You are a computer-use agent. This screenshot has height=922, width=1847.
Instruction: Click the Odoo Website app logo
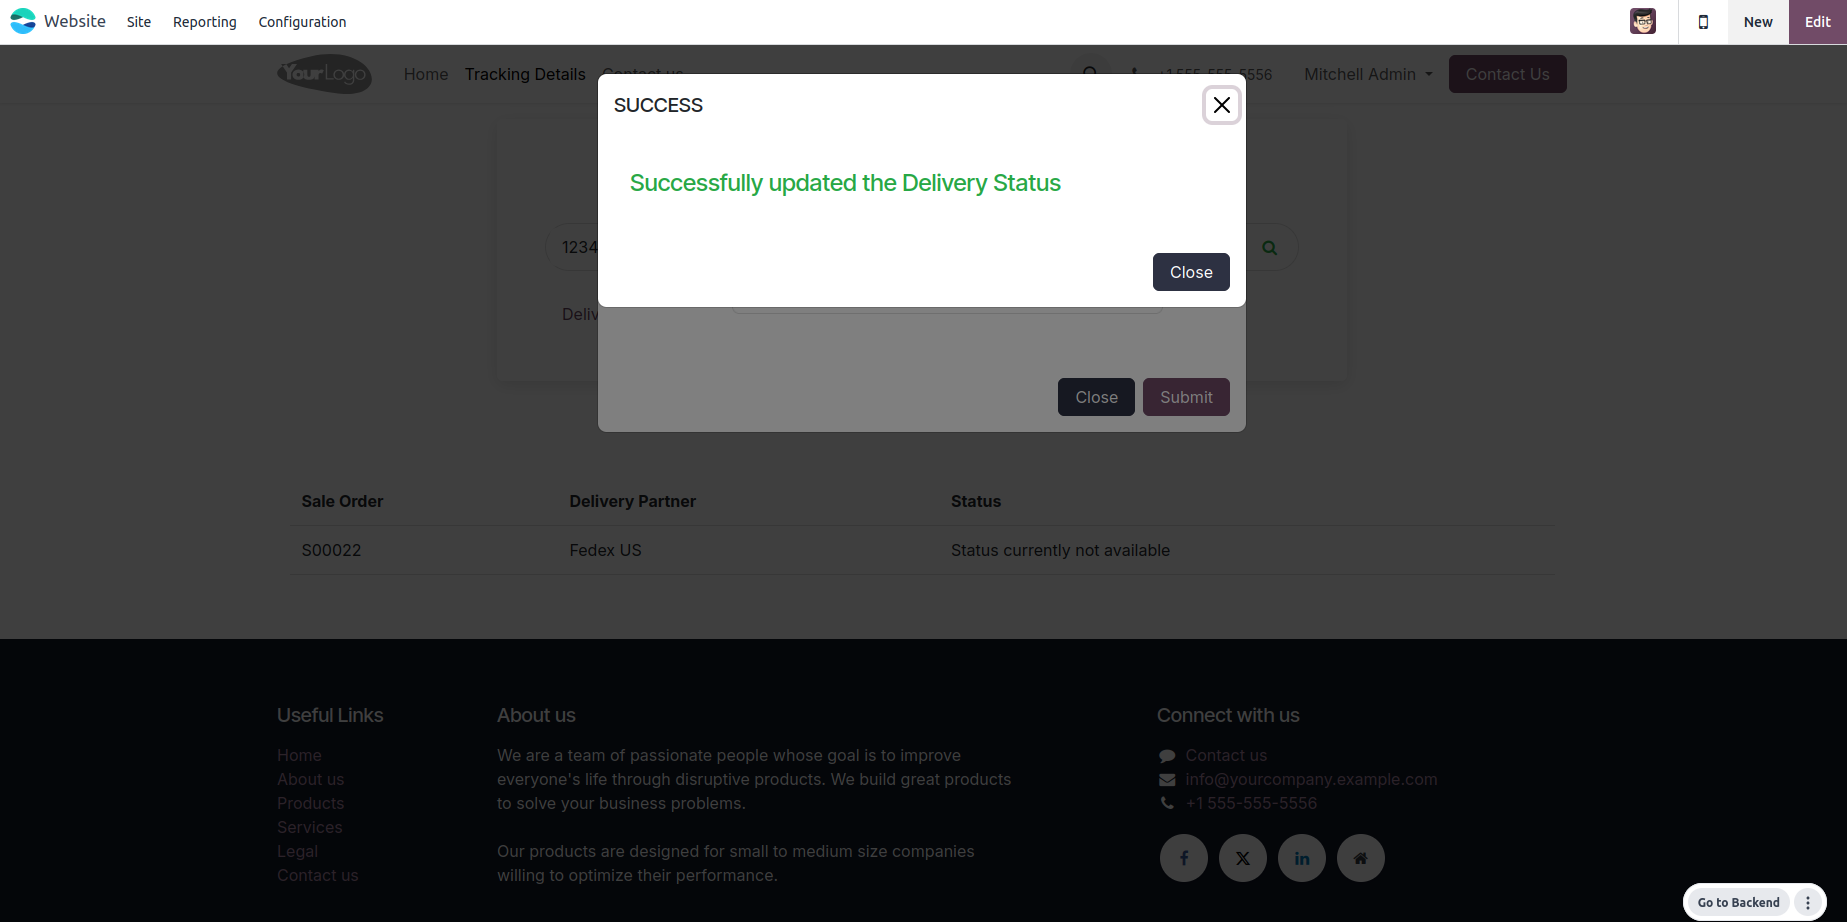[x=23, y=21]
